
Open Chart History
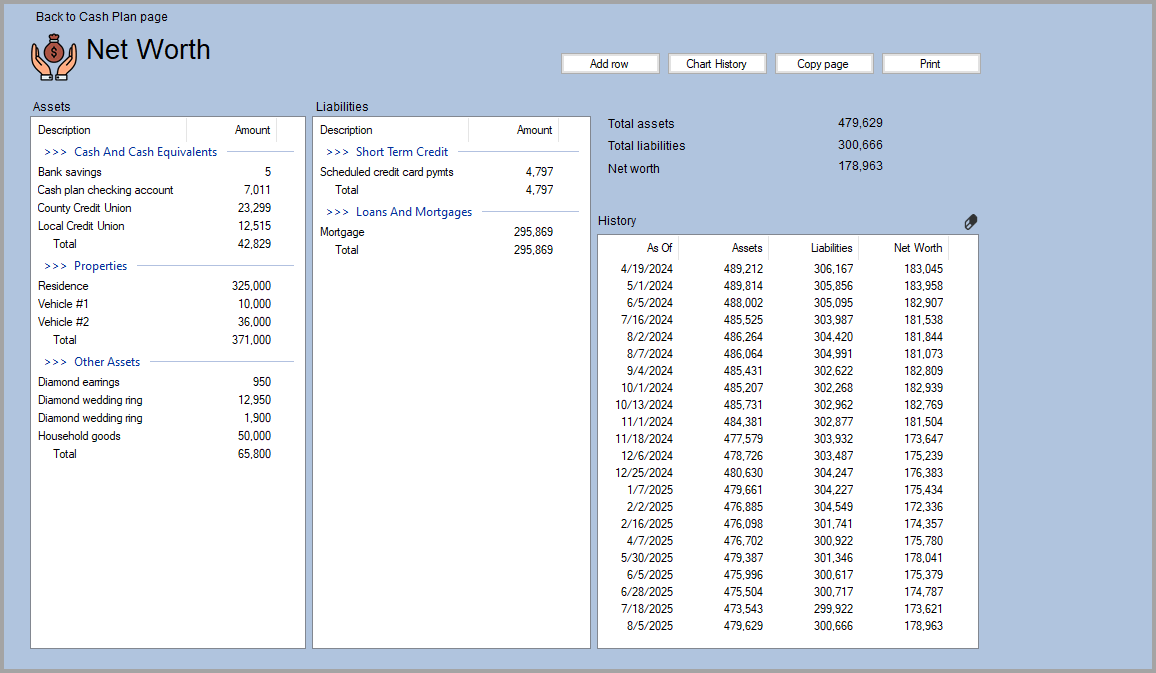tap(717, 63)
